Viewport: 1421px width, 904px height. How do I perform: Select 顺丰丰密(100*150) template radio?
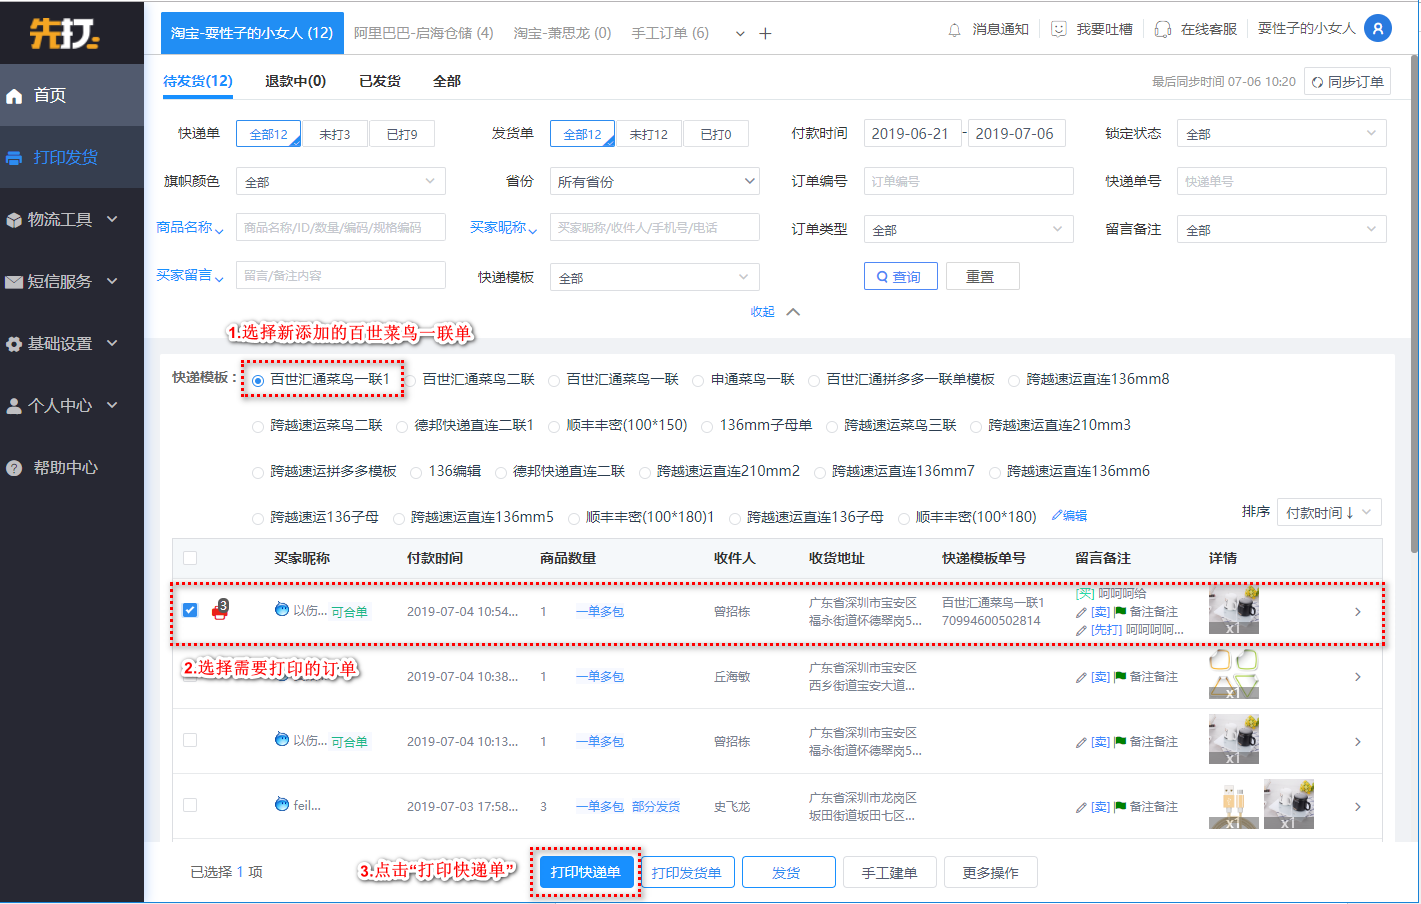554,427
